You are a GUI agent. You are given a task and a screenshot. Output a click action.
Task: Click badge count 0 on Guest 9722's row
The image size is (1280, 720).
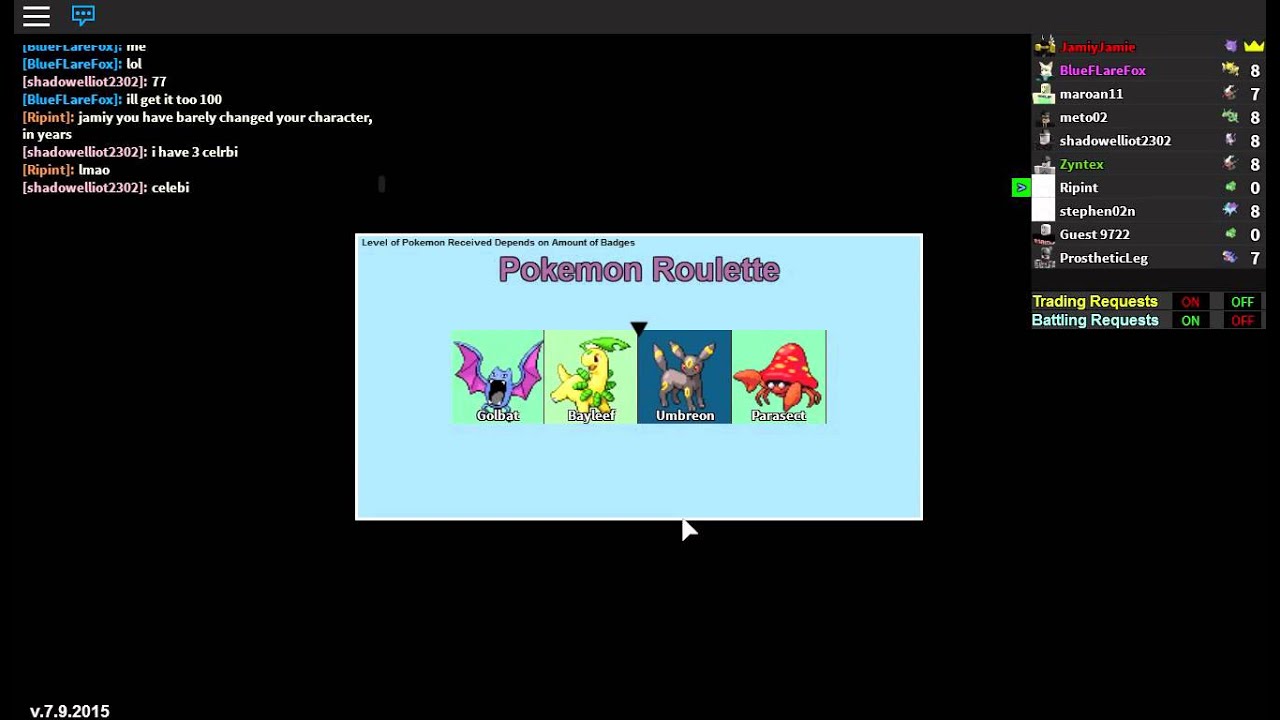[1255, 235]
